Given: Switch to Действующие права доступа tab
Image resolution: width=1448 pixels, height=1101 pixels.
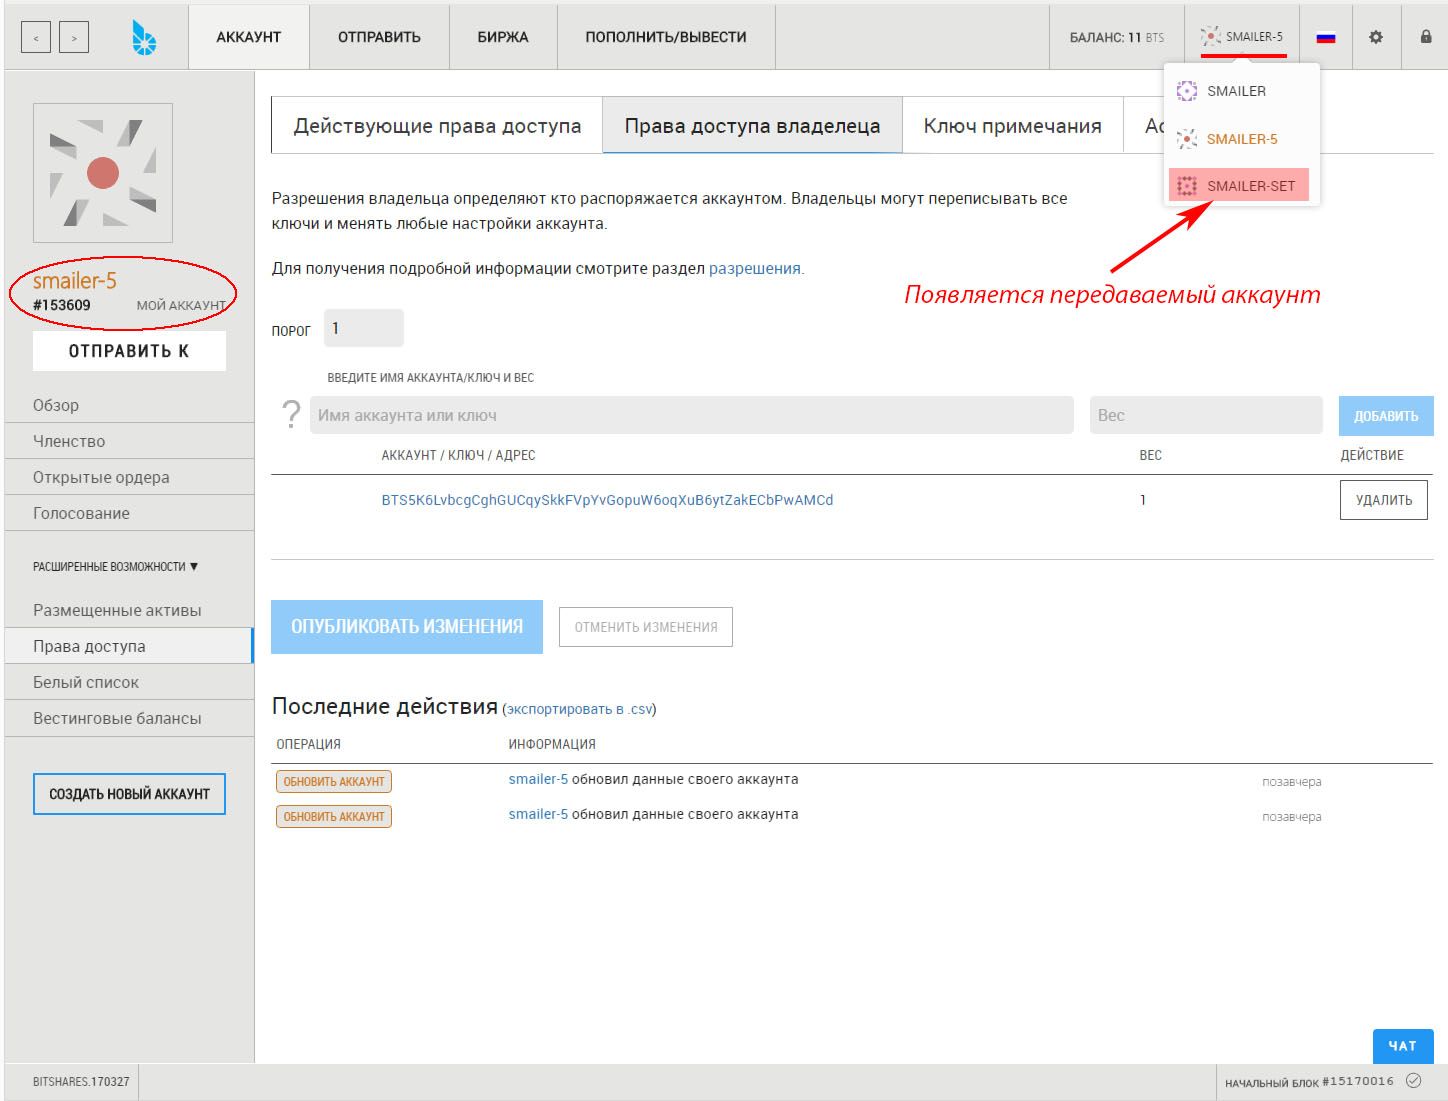Looking at the screenshot, I should [x=437, y=126].
